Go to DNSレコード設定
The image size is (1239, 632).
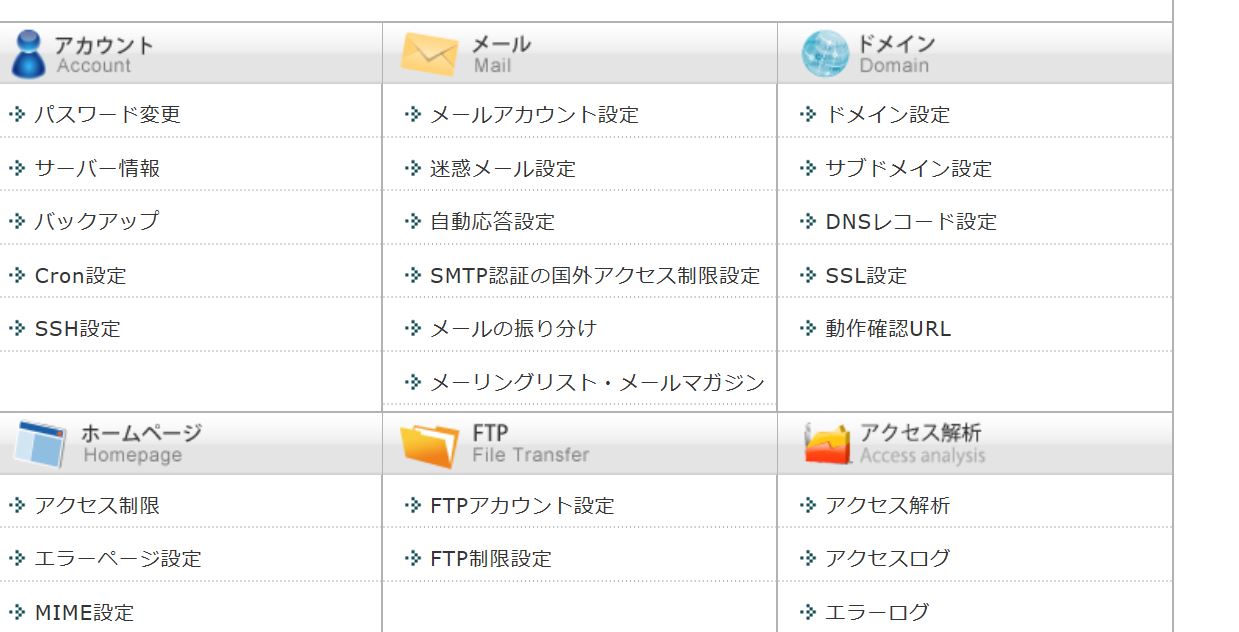pyautogui.click(x=911, y=221)
